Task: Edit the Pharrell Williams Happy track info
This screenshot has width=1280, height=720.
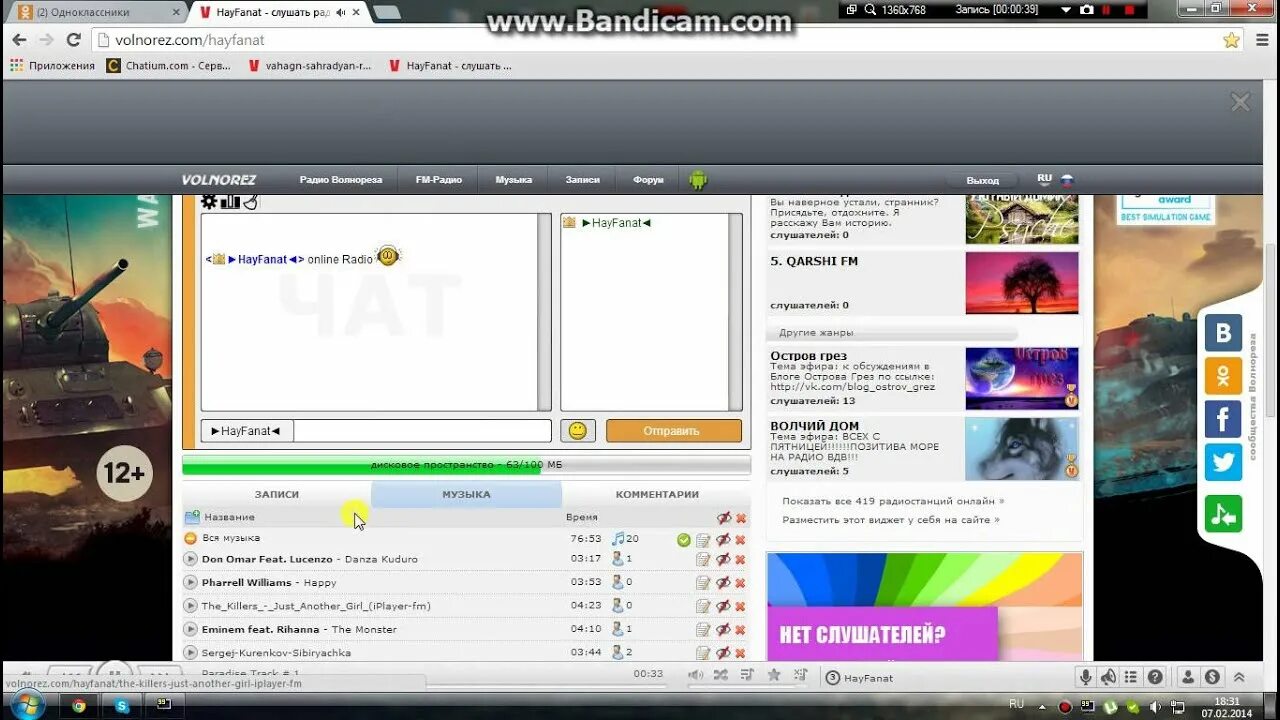Action: point(703,583)
